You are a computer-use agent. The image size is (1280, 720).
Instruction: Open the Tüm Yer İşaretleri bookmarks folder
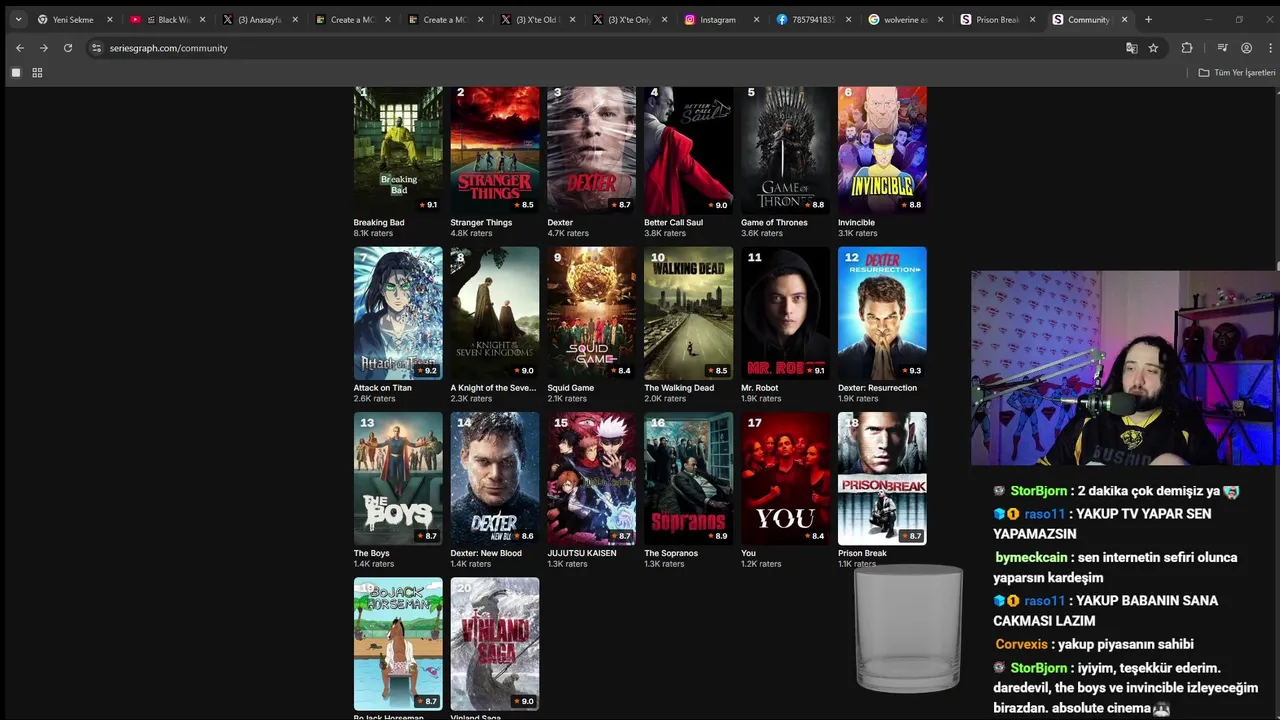coord(1237,73)
